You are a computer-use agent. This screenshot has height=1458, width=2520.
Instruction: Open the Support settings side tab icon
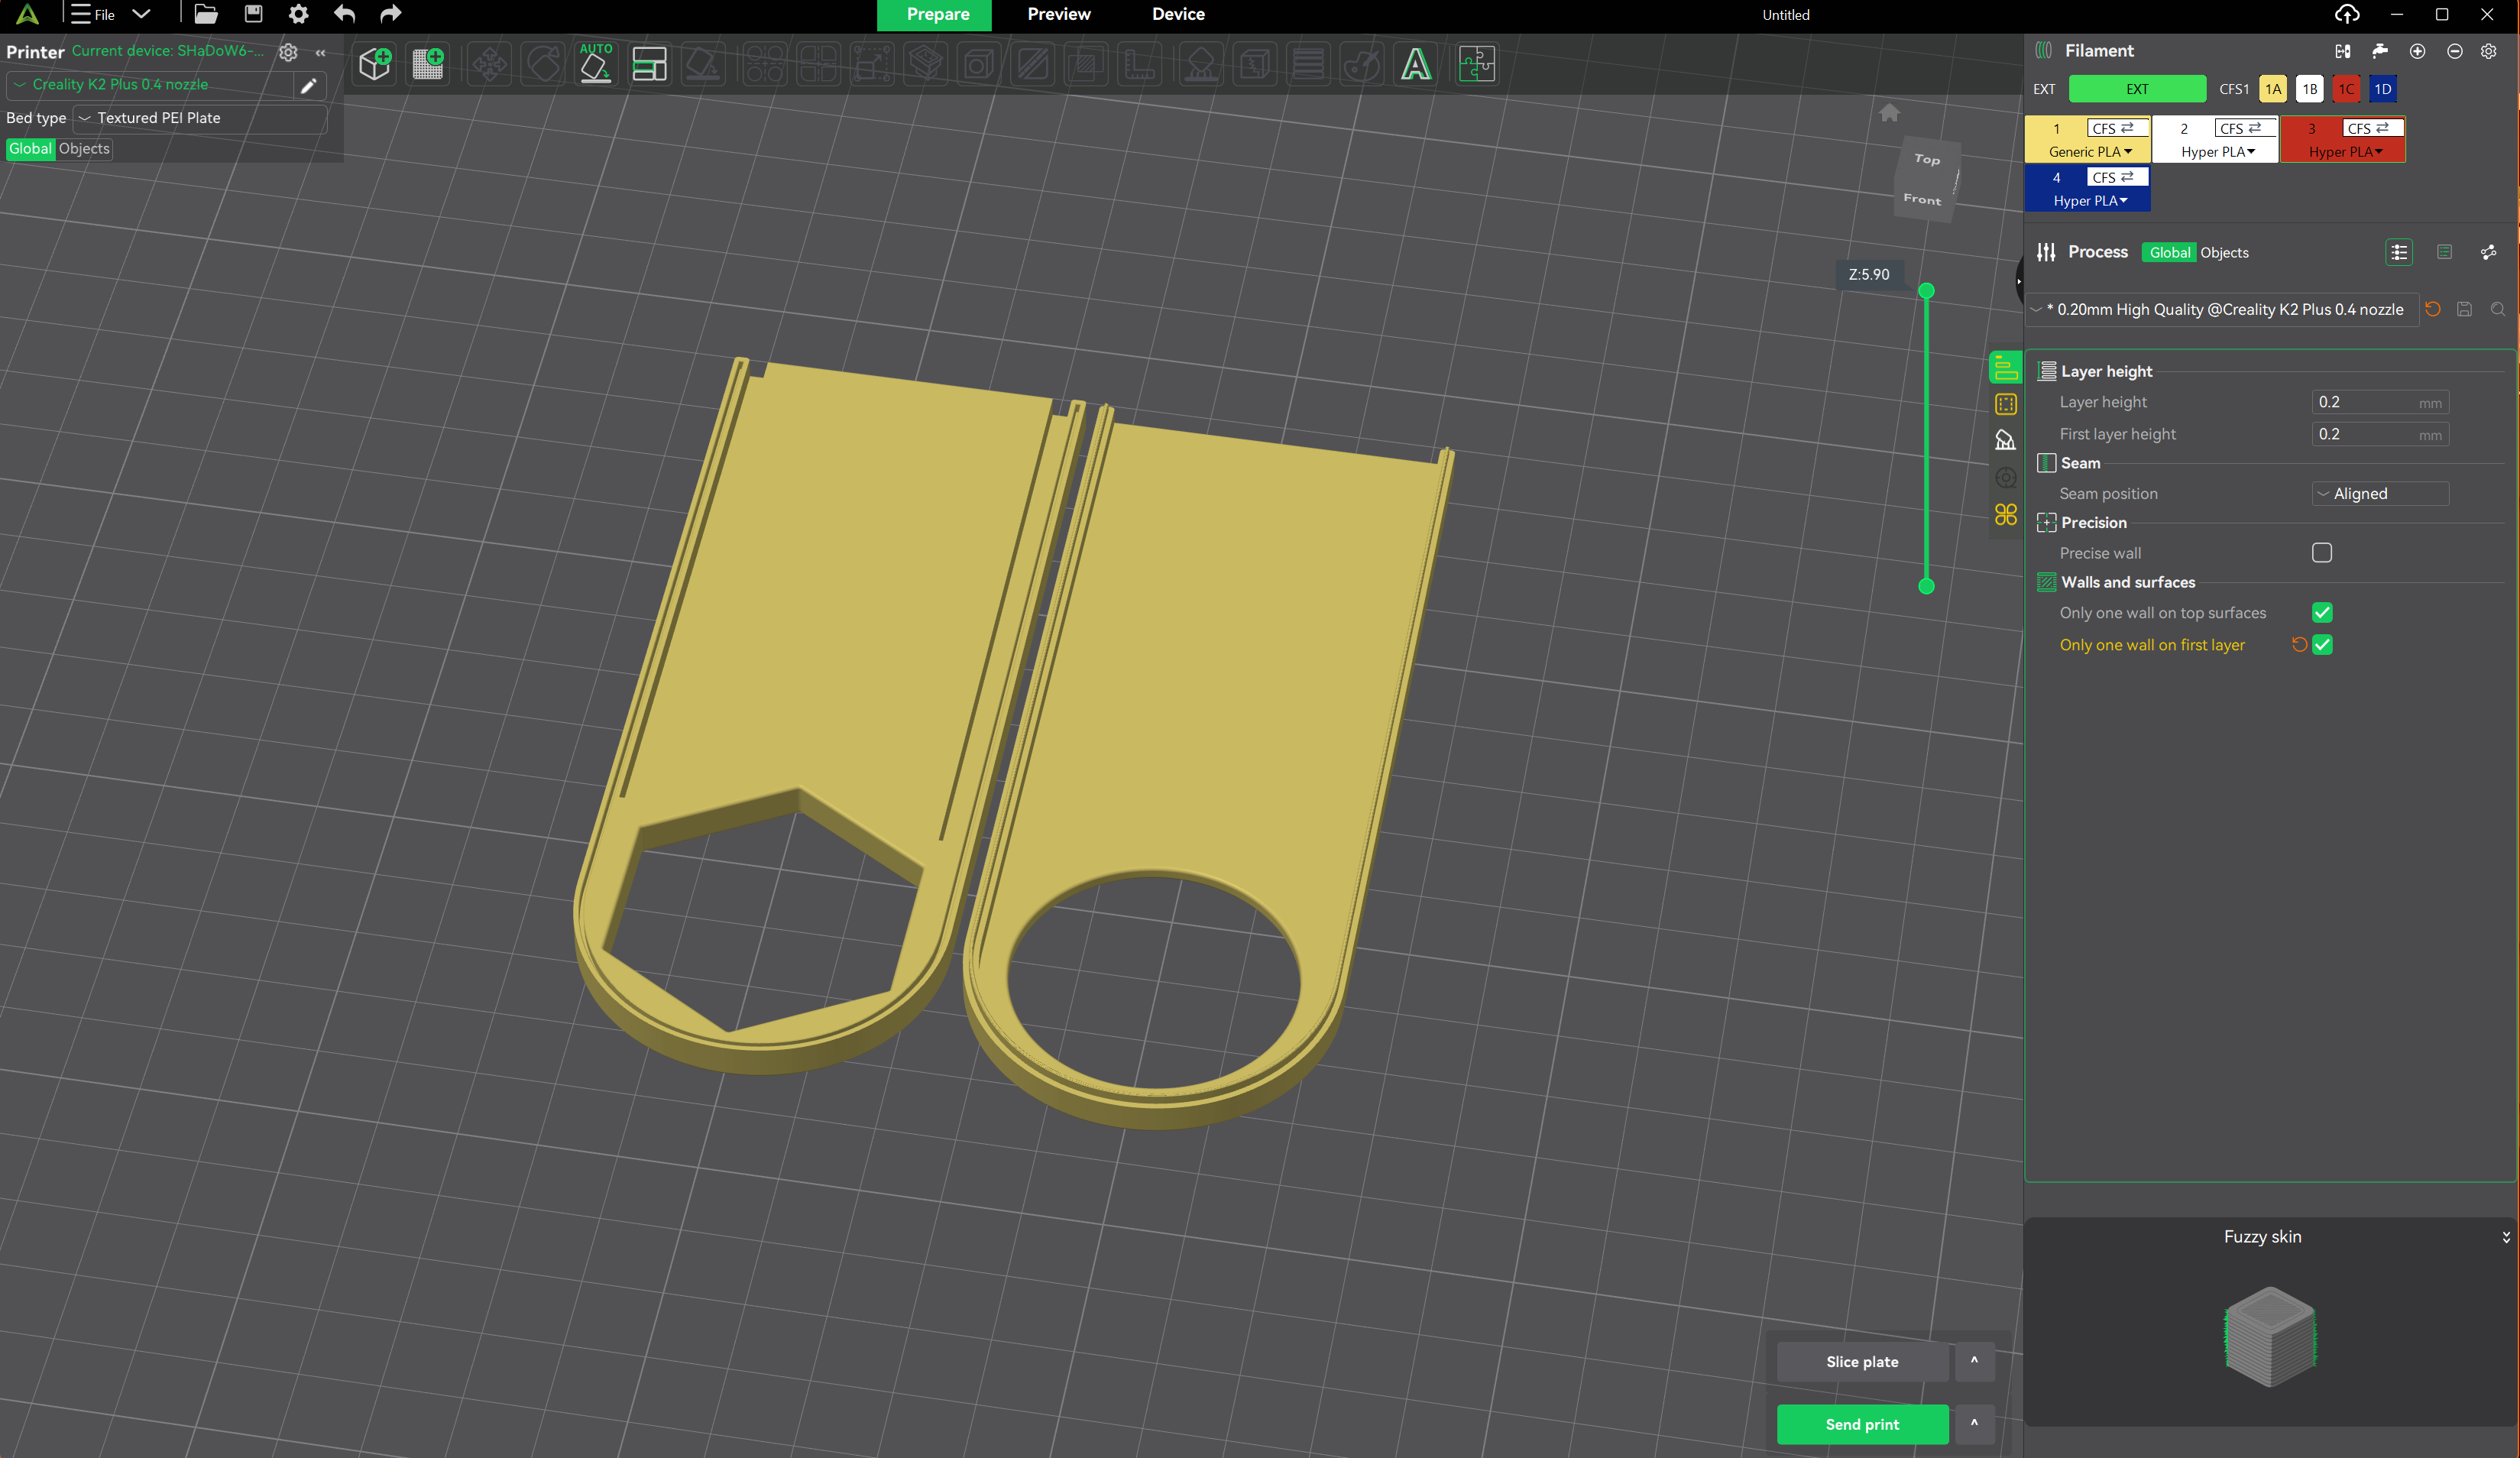2005,440
